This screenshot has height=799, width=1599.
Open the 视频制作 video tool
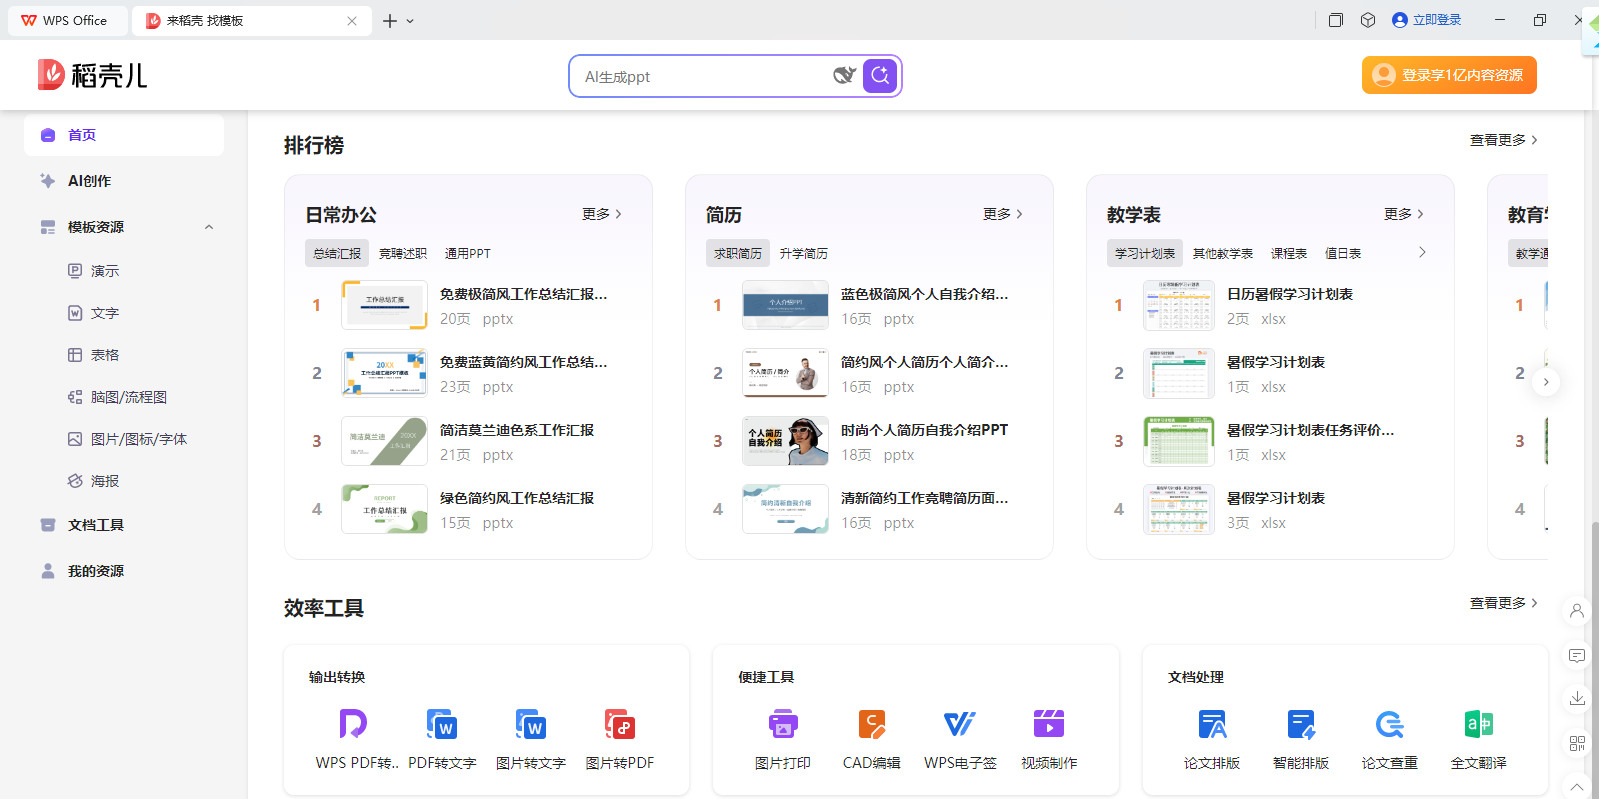[x=1048, y=725]
